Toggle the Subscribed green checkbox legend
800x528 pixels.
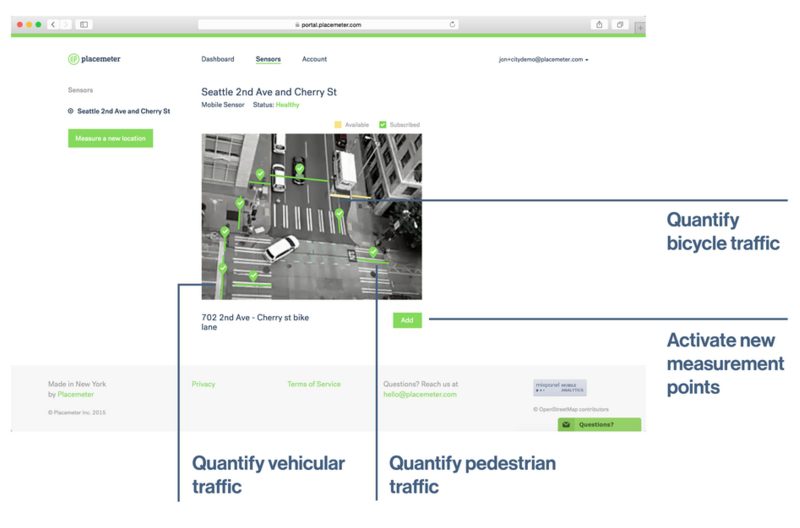(383, 125)
